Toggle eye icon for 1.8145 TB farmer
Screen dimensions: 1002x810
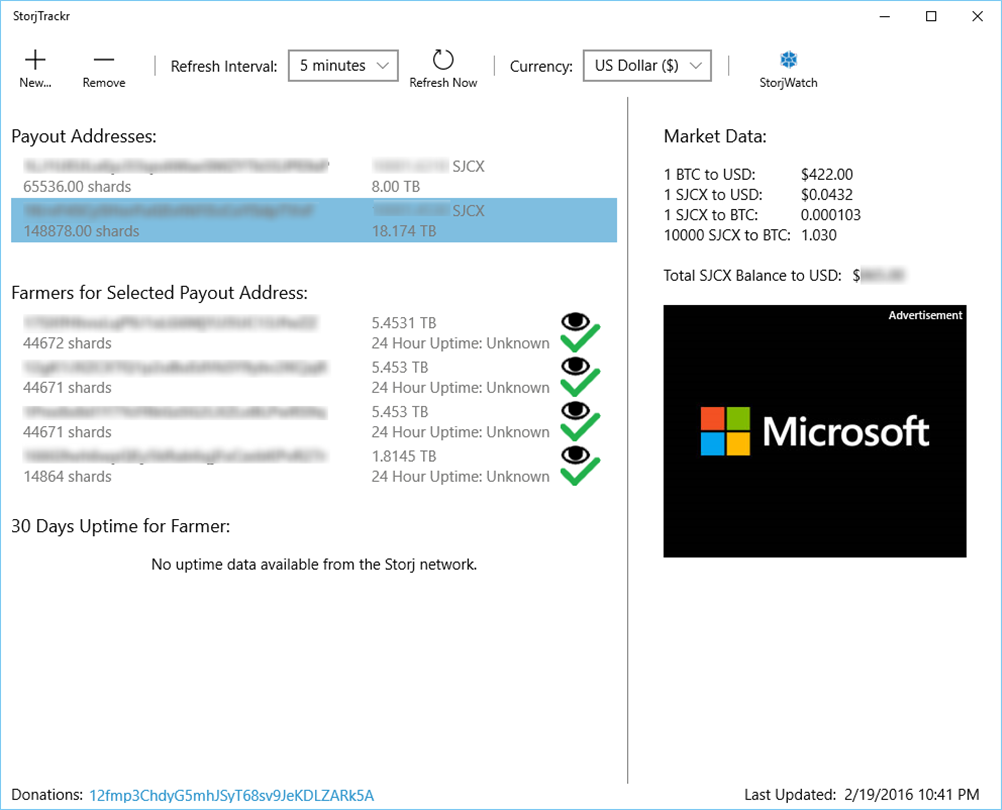(576, 455)
